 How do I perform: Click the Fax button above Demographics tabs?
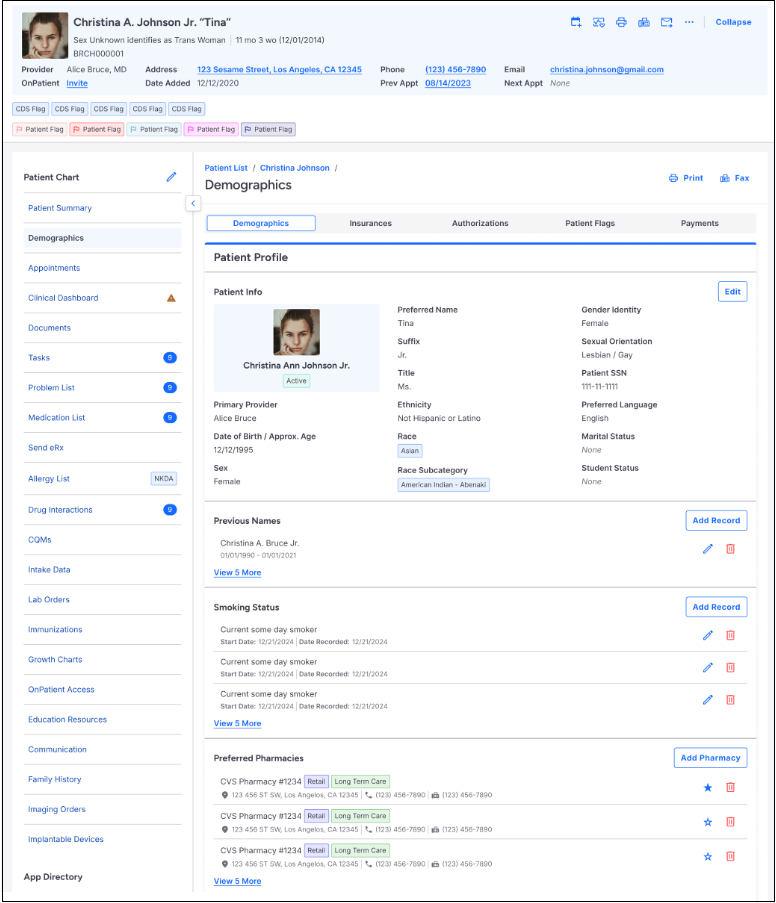click(x=735, y=178)
